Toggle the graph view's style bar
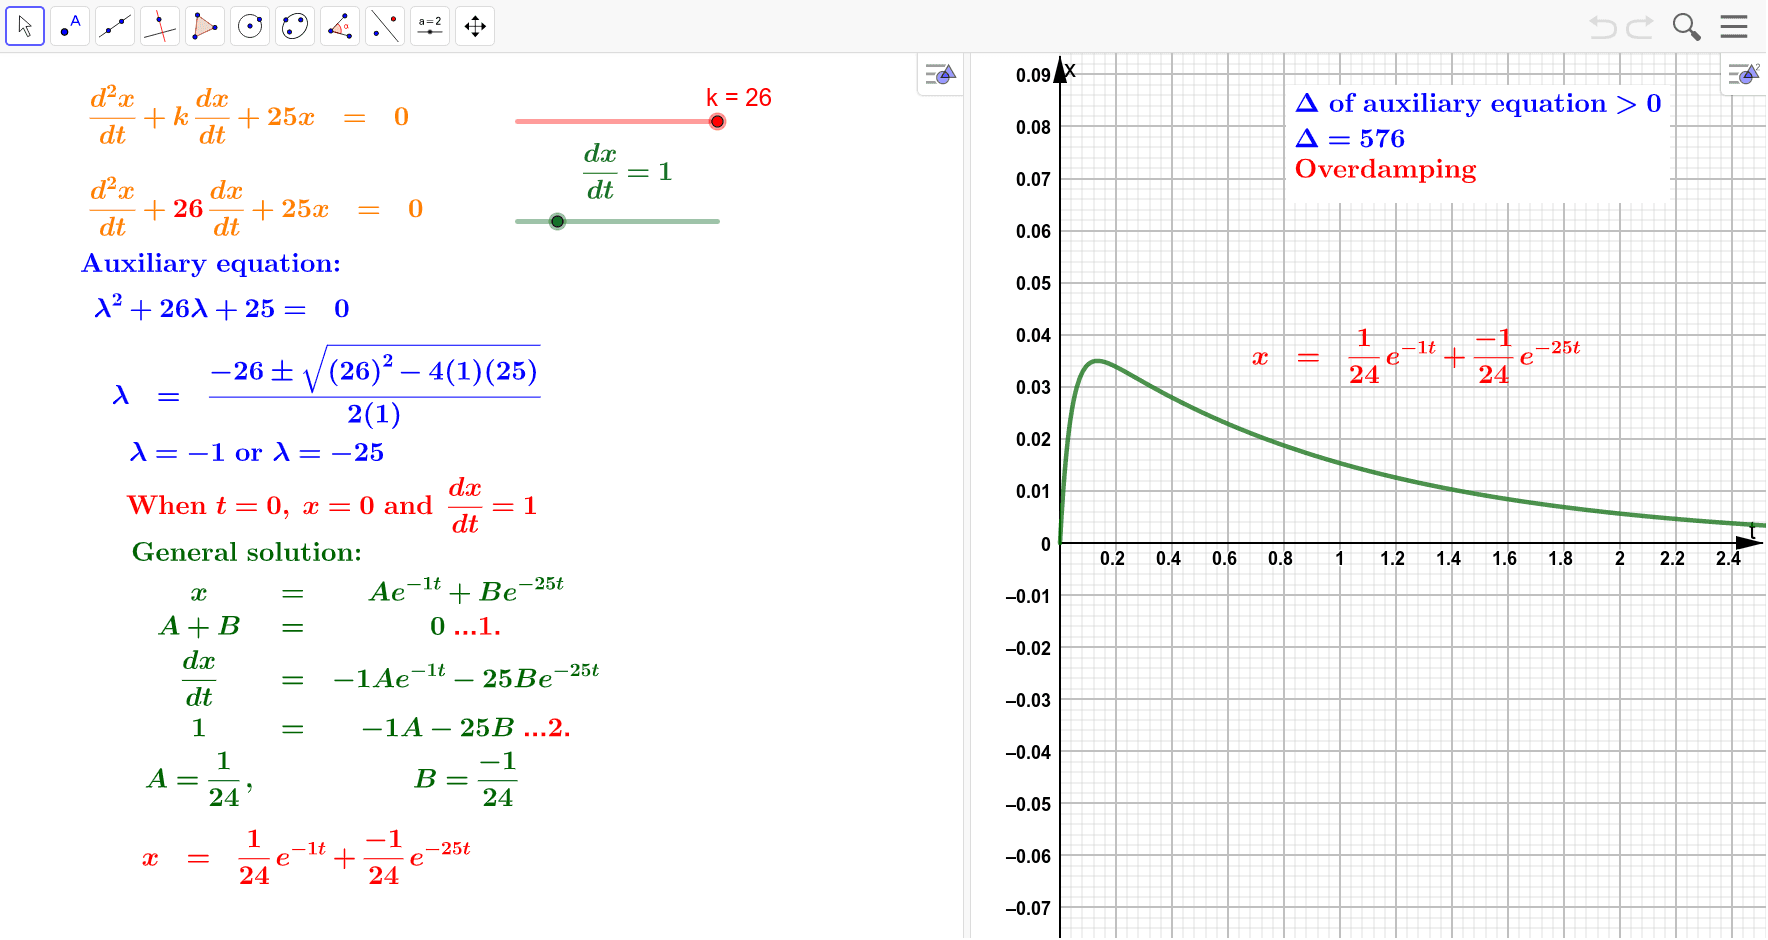 tap(1744, 75)
